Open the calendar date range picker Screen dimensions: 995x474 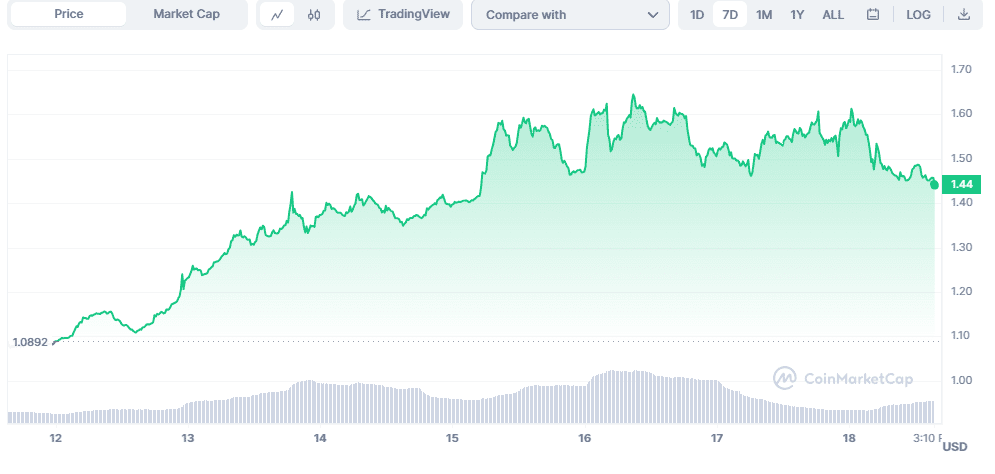click(873, 15)
